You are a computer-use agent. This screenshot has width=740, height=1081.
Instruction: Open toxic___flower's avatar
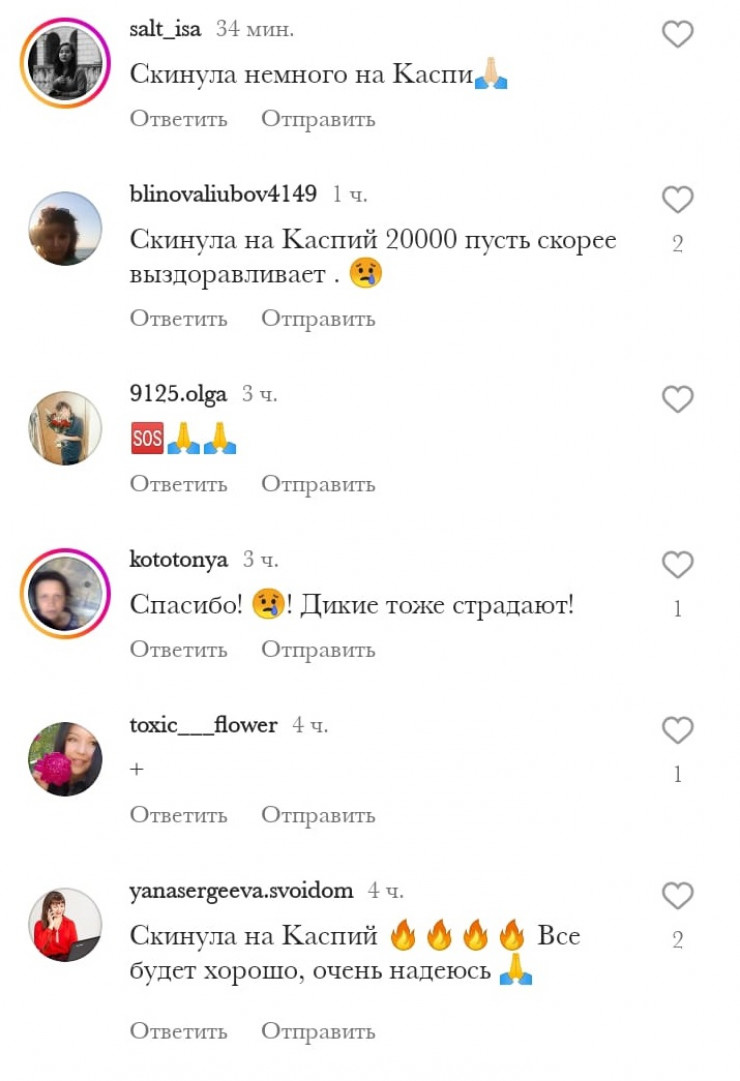click(x=65, y=759)
